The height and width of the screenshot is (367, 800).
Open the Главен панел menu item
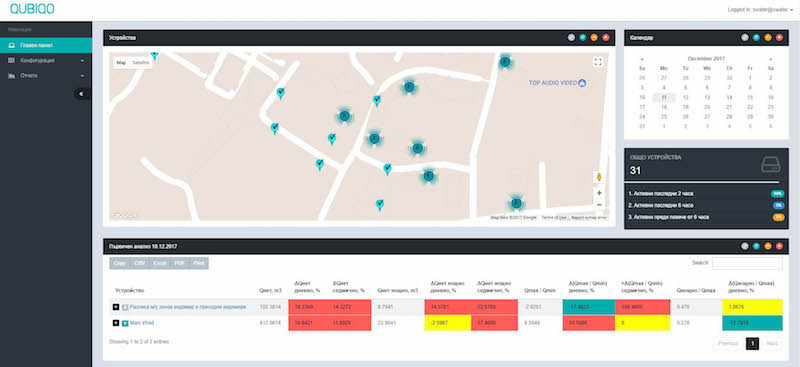click(46, 45)
